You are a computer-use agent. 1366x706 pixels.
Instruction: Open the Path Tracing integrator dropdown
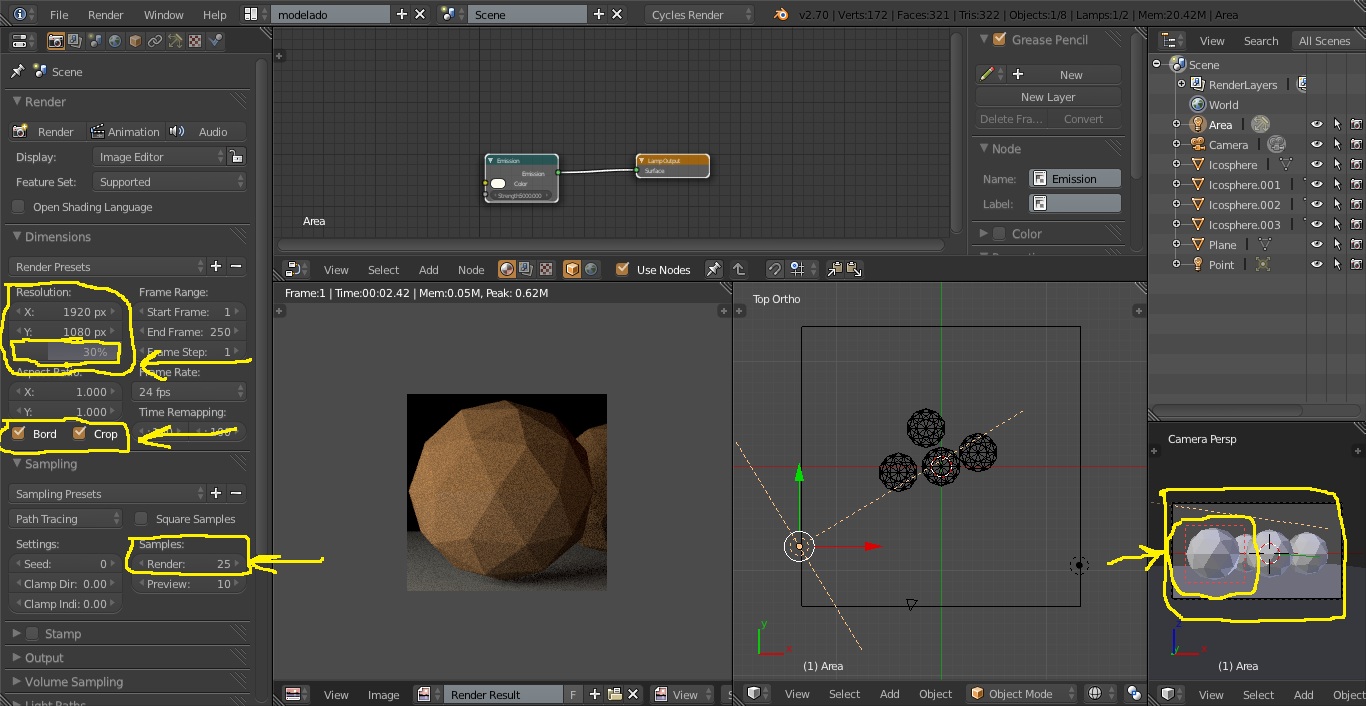pos(66,519)
